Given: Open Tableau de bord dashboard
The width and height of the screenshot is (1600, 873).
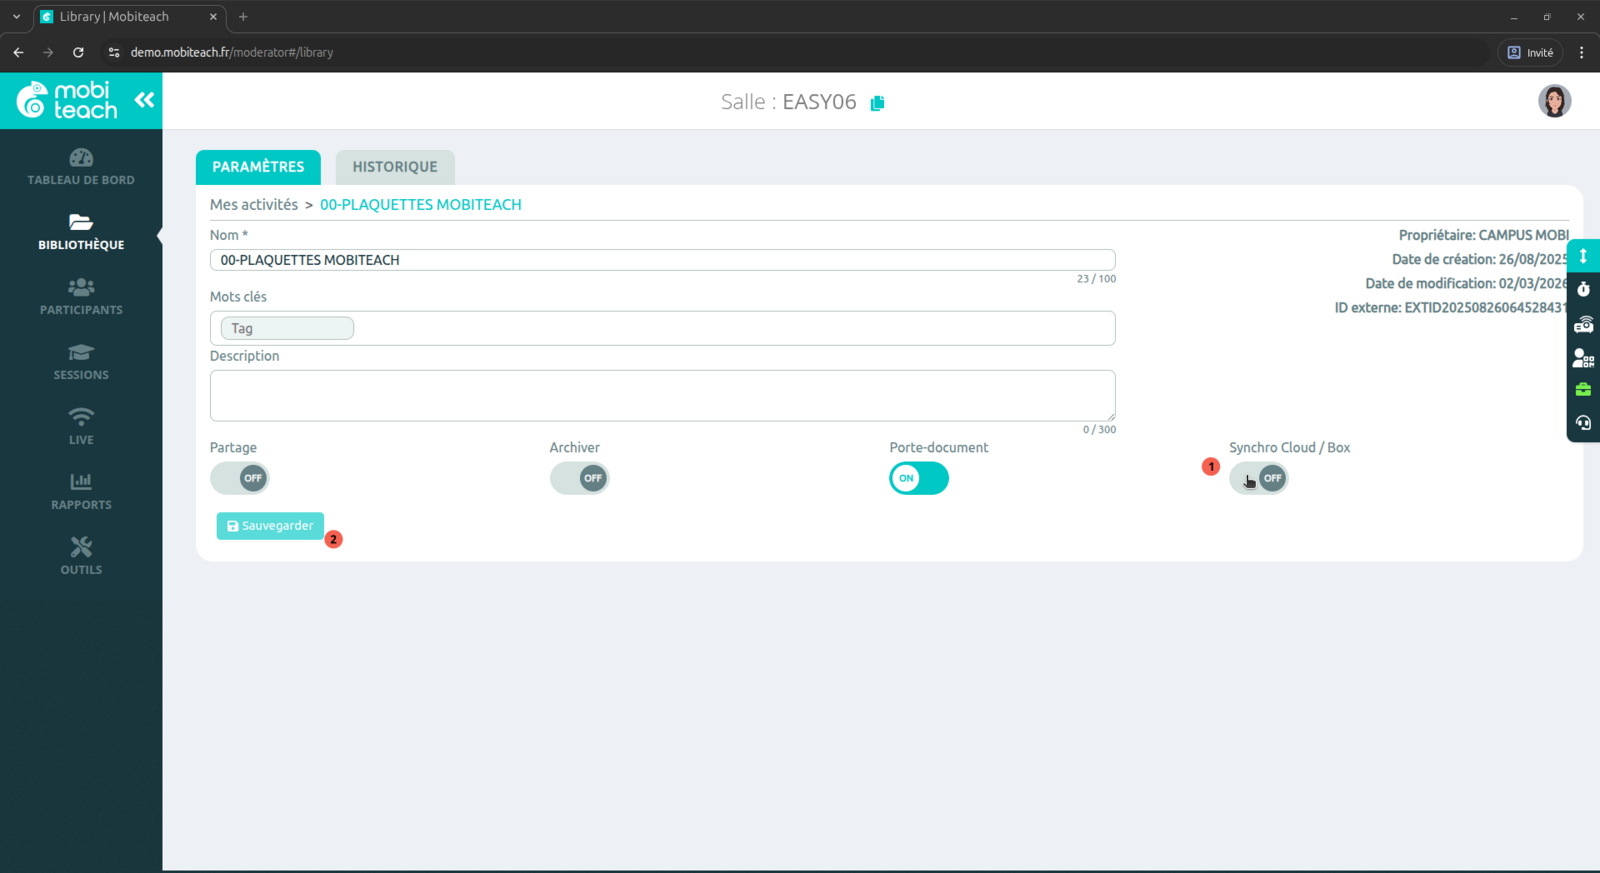Looking at the screenshot, I should [x=81, y=167].
